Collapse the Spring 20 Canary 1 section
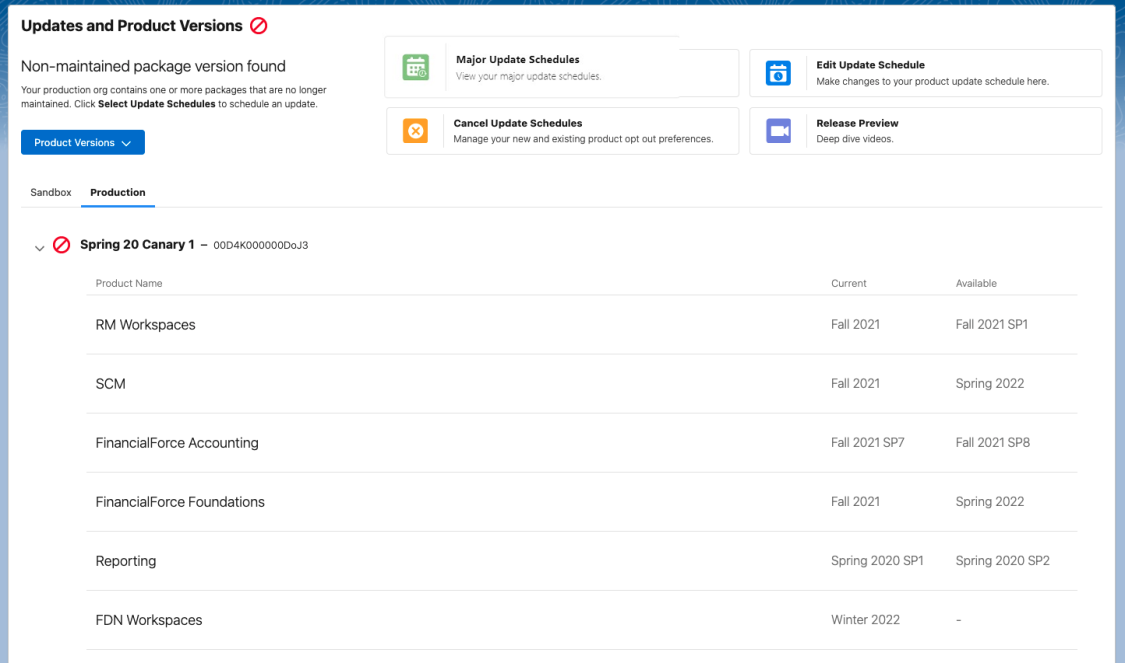1125x663 pixels. [40, 247]
